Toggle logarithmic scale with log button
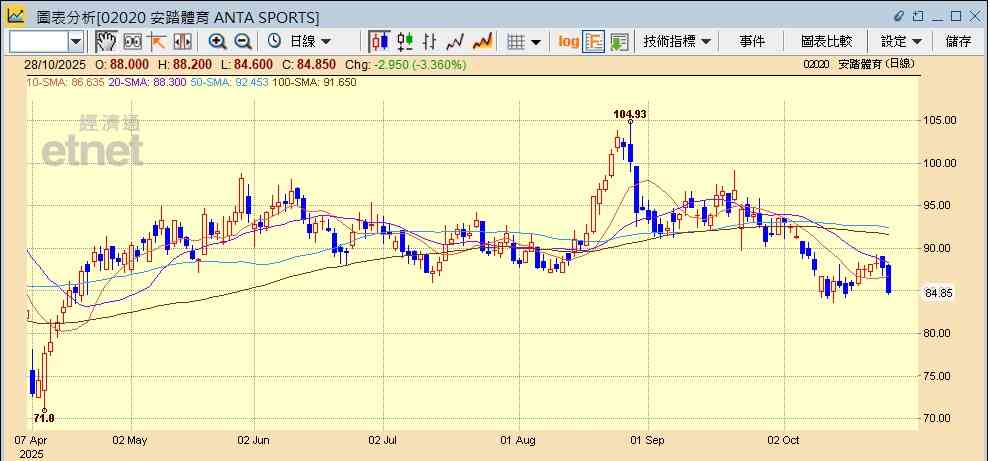Viewport: 990px width, 461px height. [x=568, y=41]
